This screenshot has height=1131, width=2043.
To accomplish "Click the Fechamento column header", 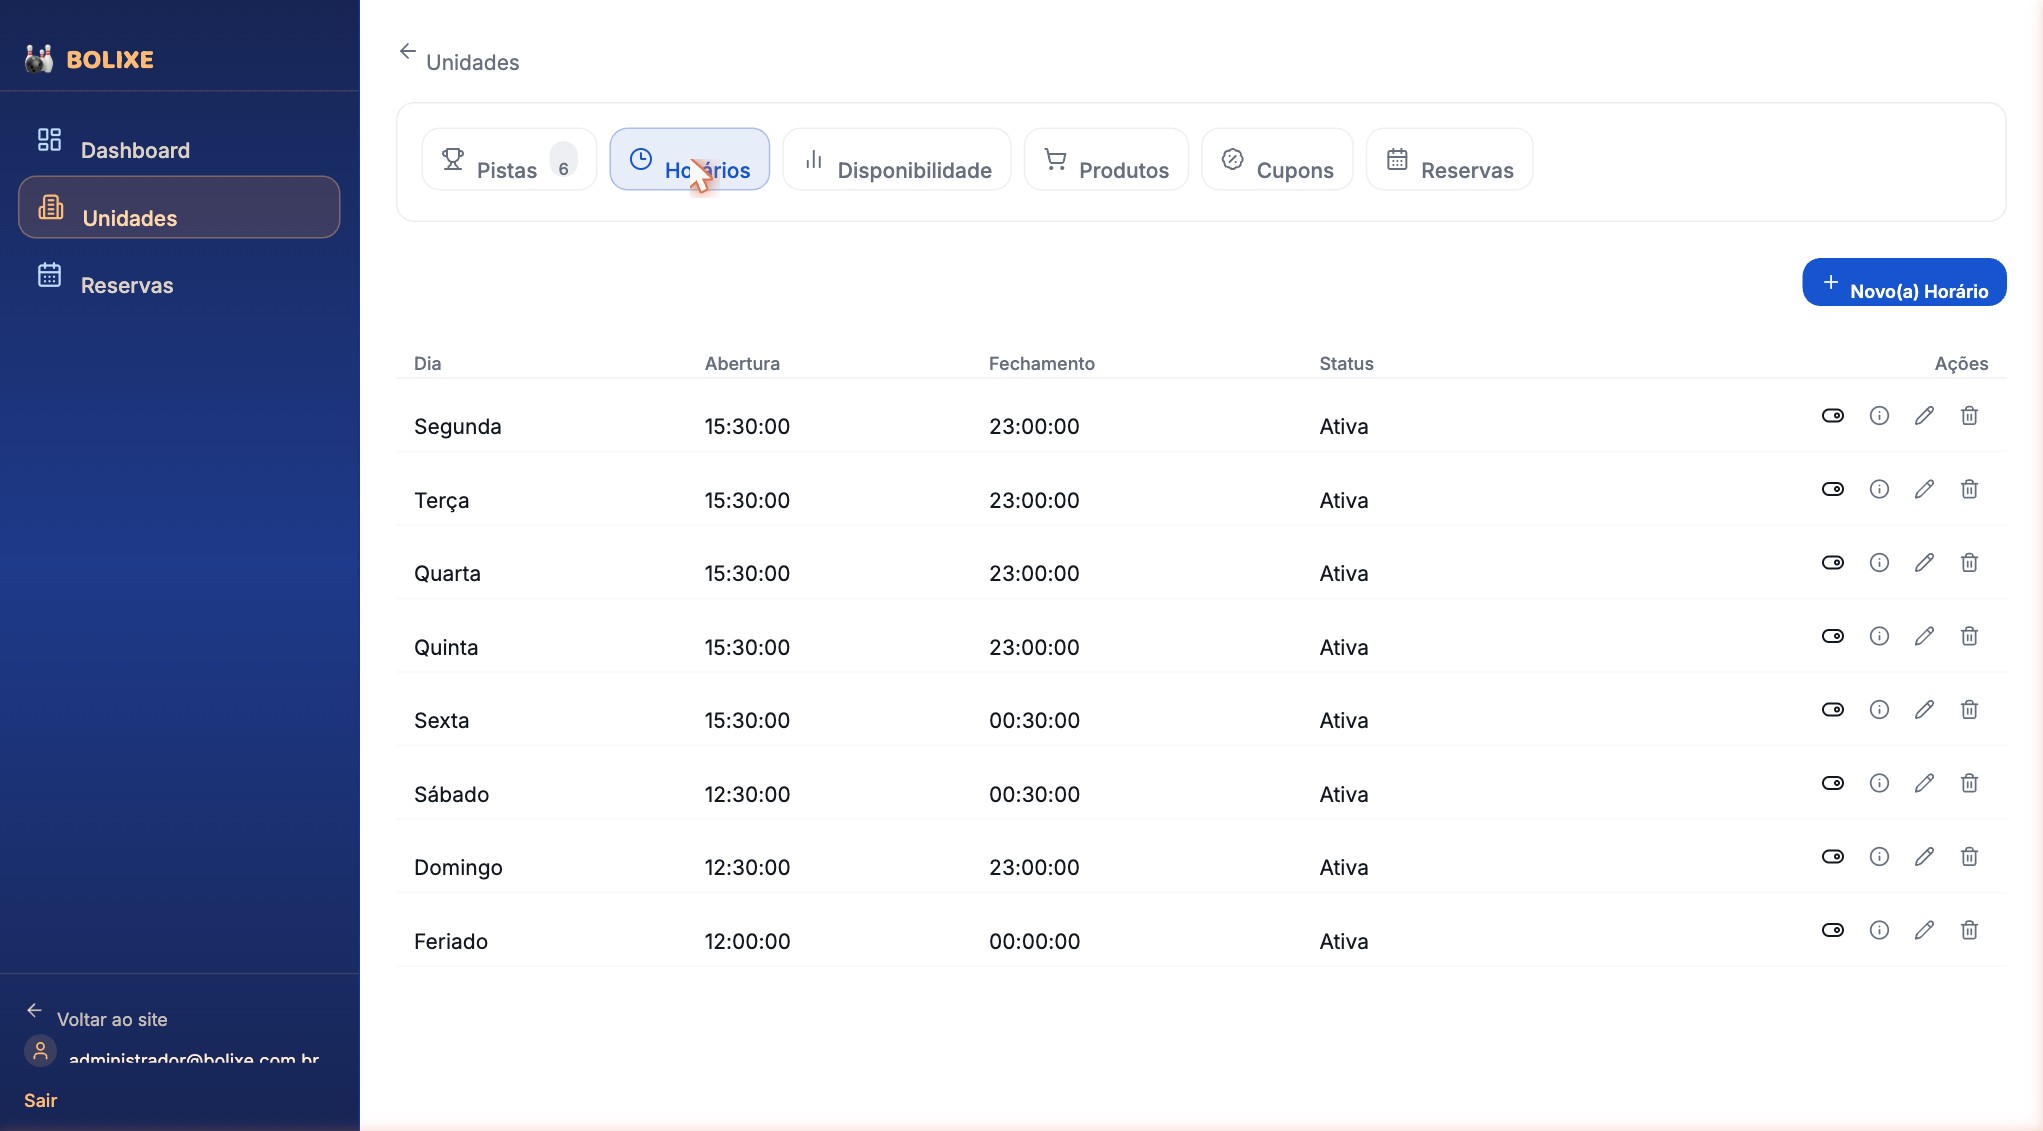I will click(x=1041, y=363).
